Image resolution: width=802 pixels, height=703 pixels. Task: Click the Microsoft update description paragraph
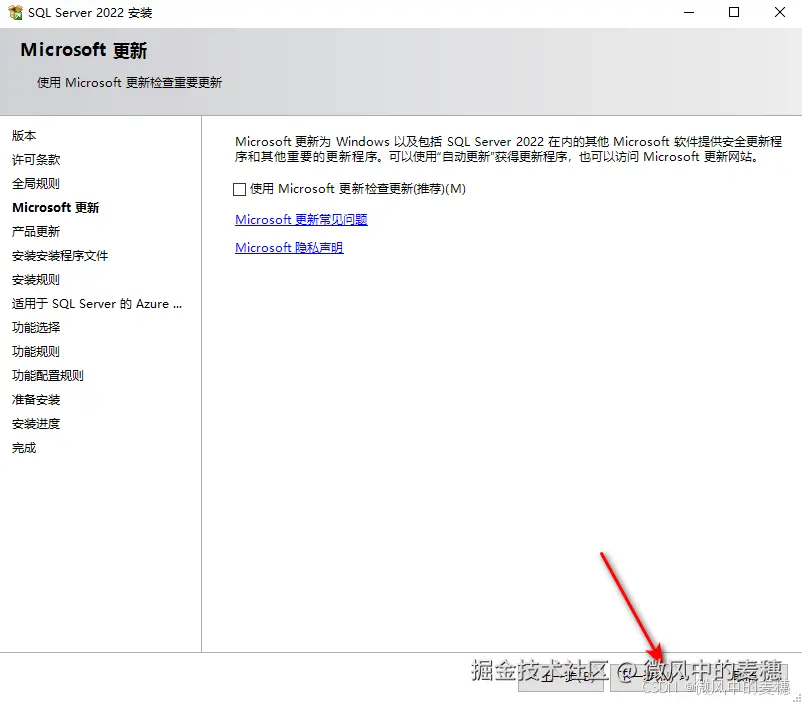508,149
